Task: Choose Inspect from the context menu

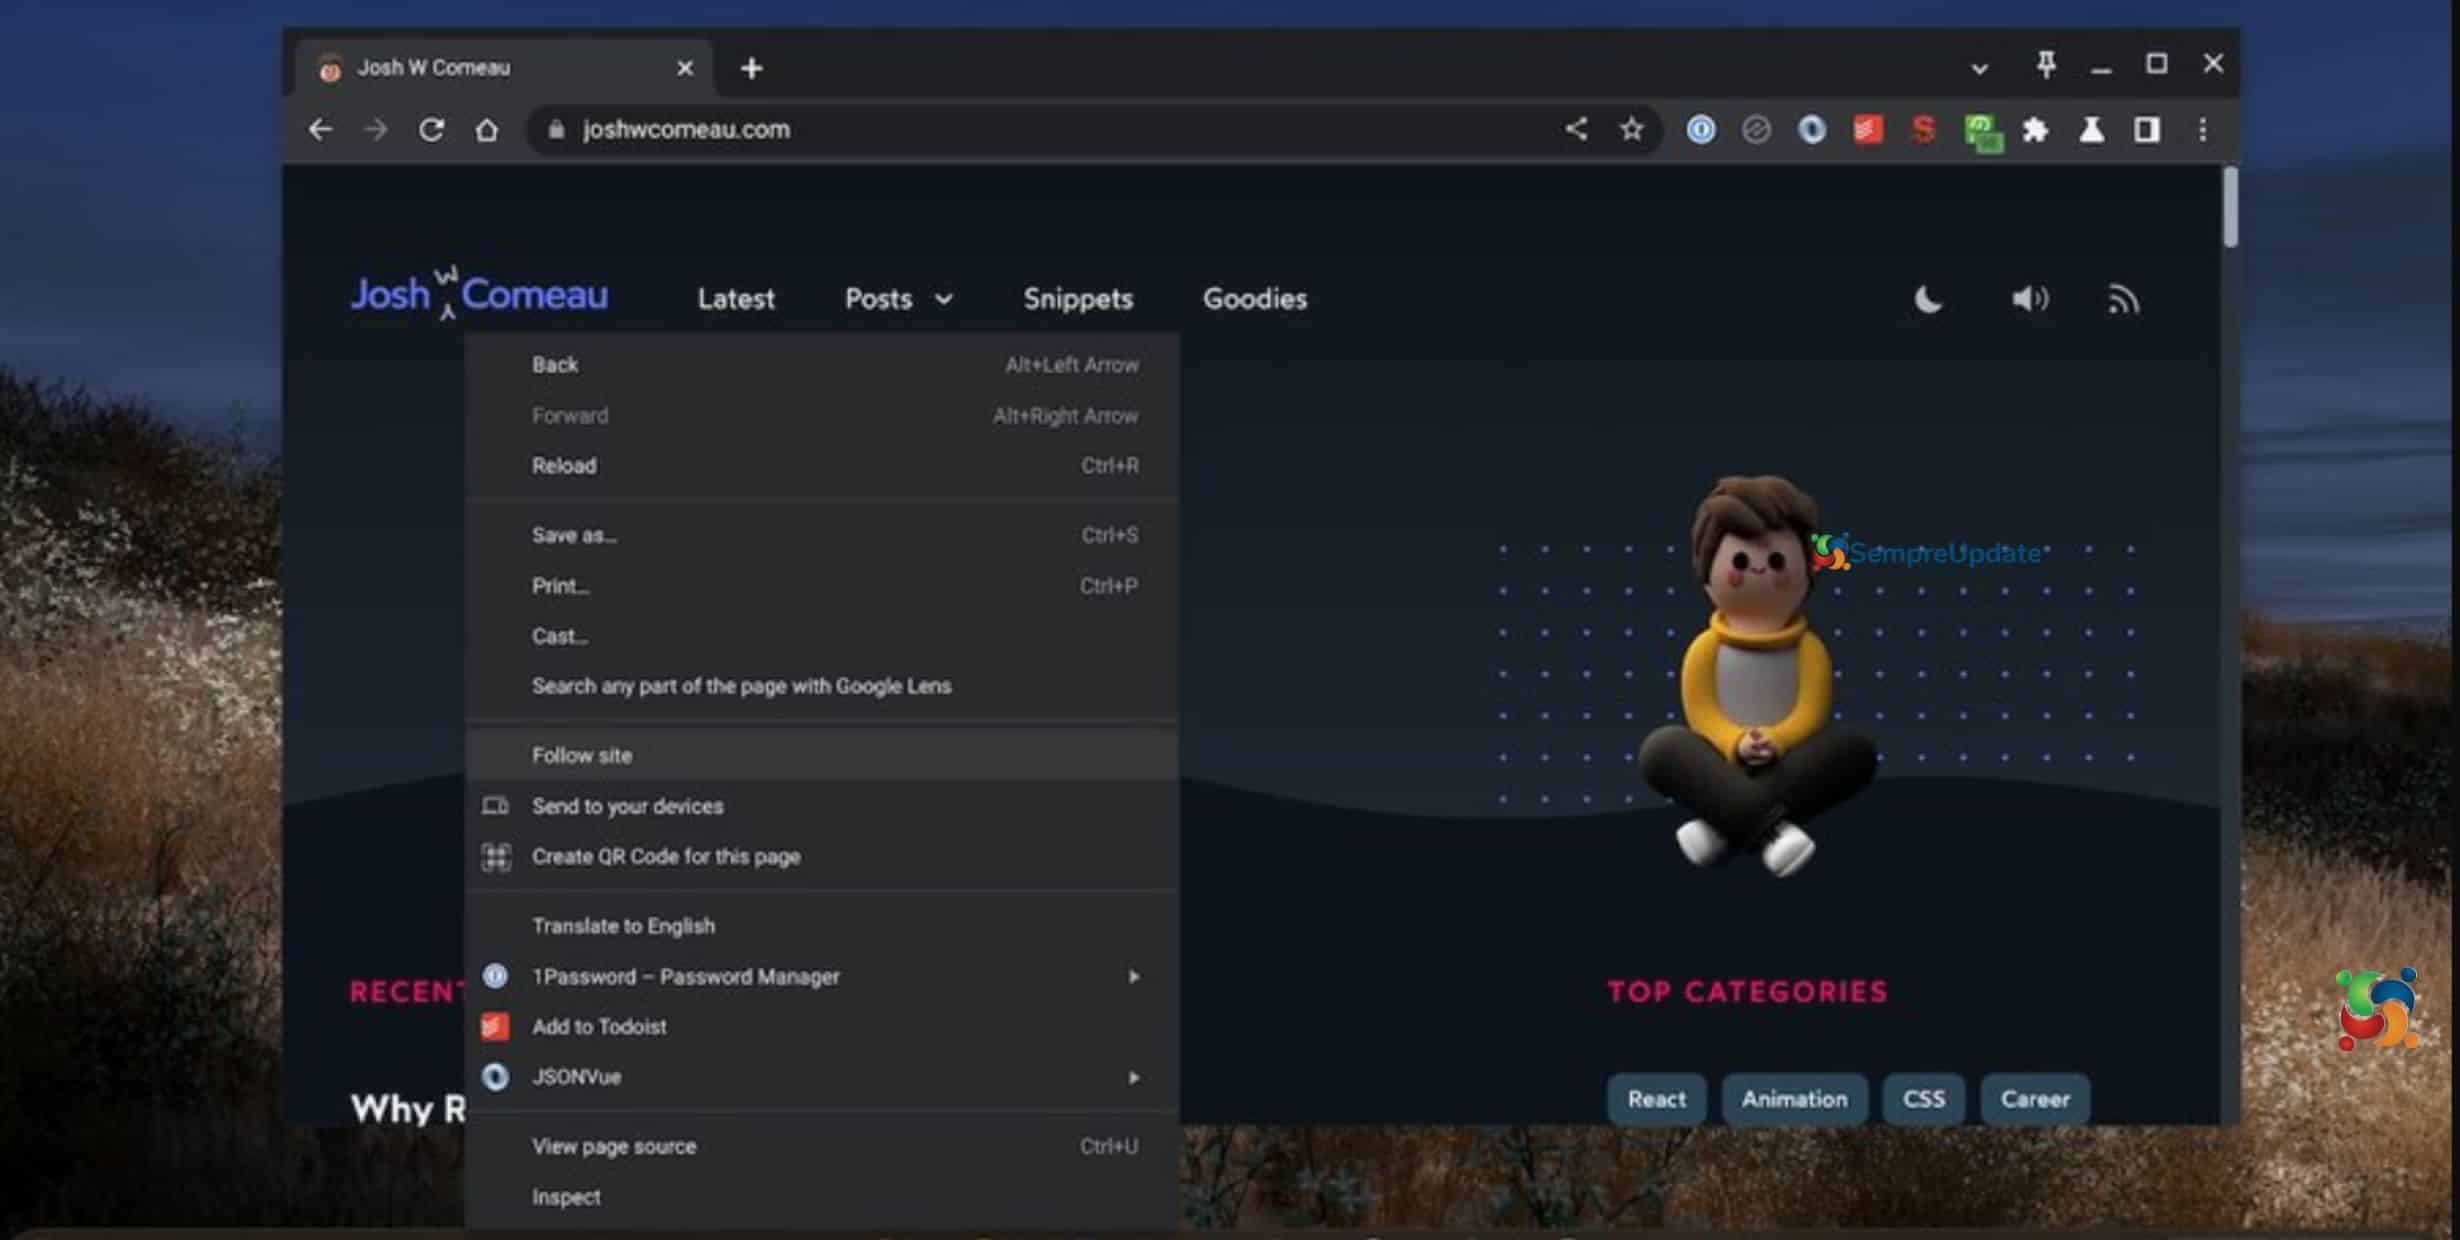Action: [x=821, y=1197]
